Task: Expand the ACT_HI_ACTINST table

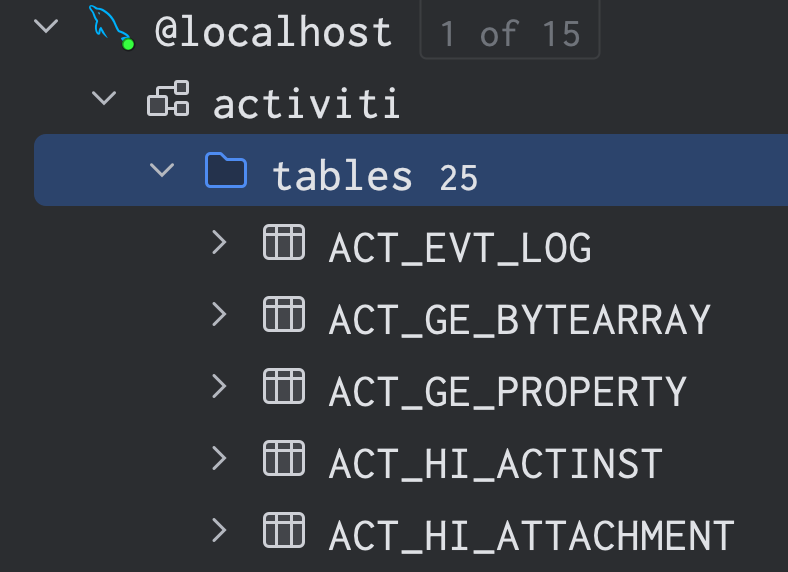Action: tap(219, 458)
